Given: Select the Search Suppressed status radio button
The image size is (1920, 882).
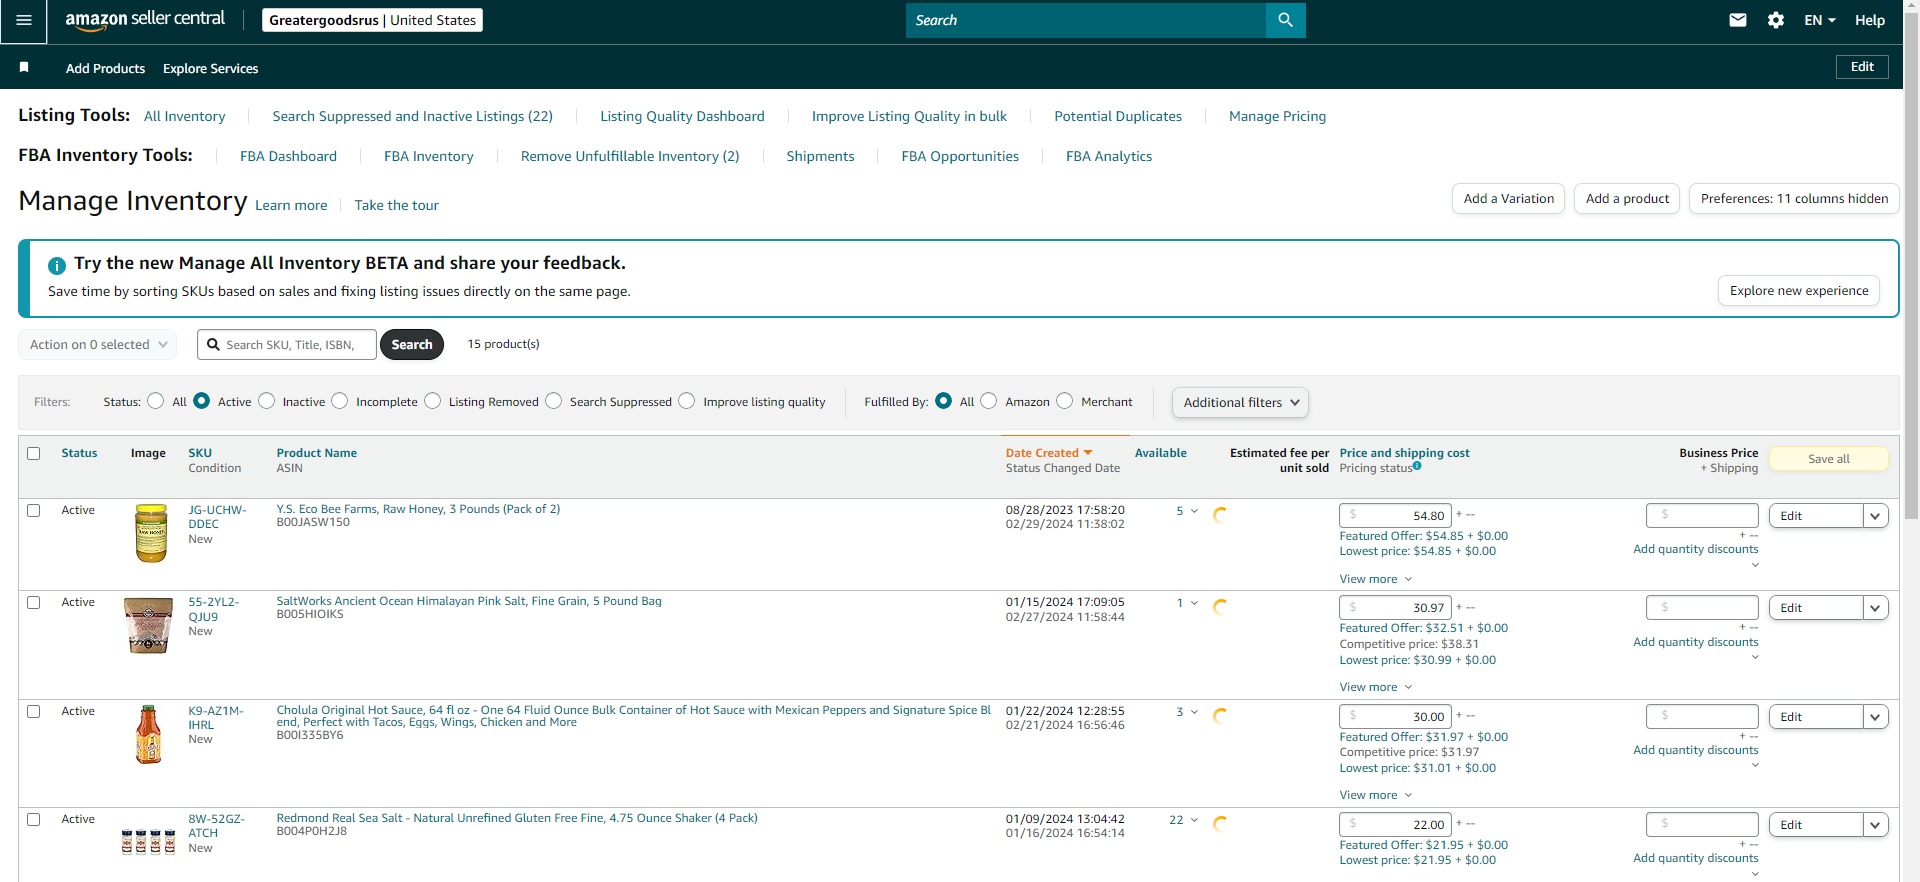Looking at the screenshot, I should click(x=553, y=401).
